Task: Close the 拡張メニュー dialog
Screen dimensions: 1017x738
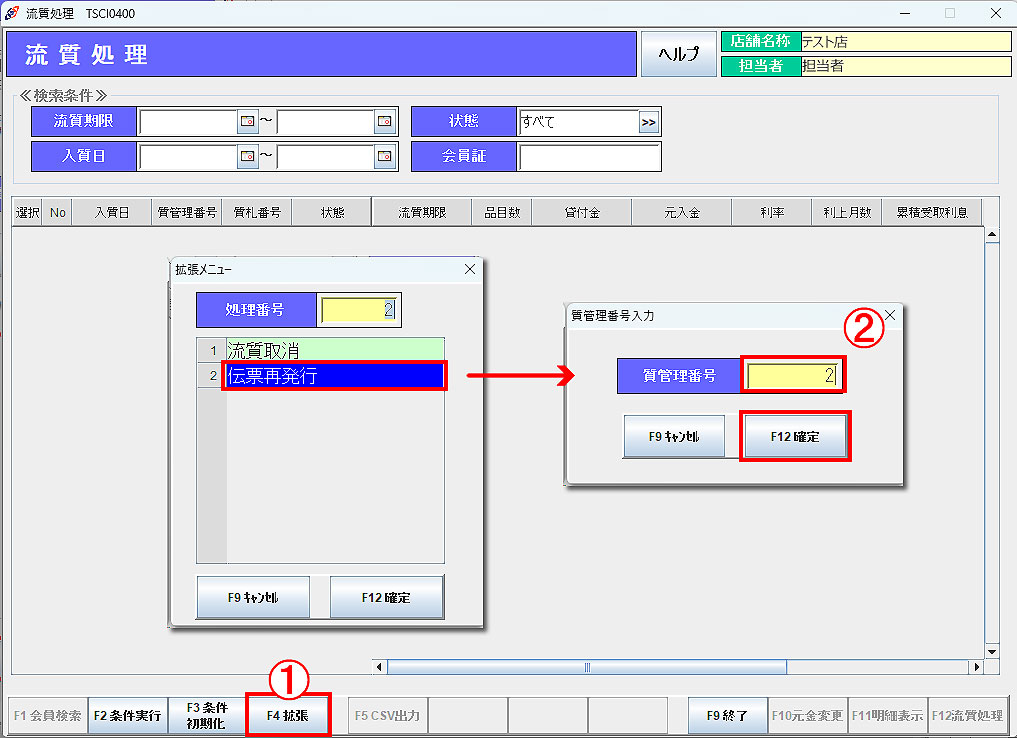Action: 470,269
